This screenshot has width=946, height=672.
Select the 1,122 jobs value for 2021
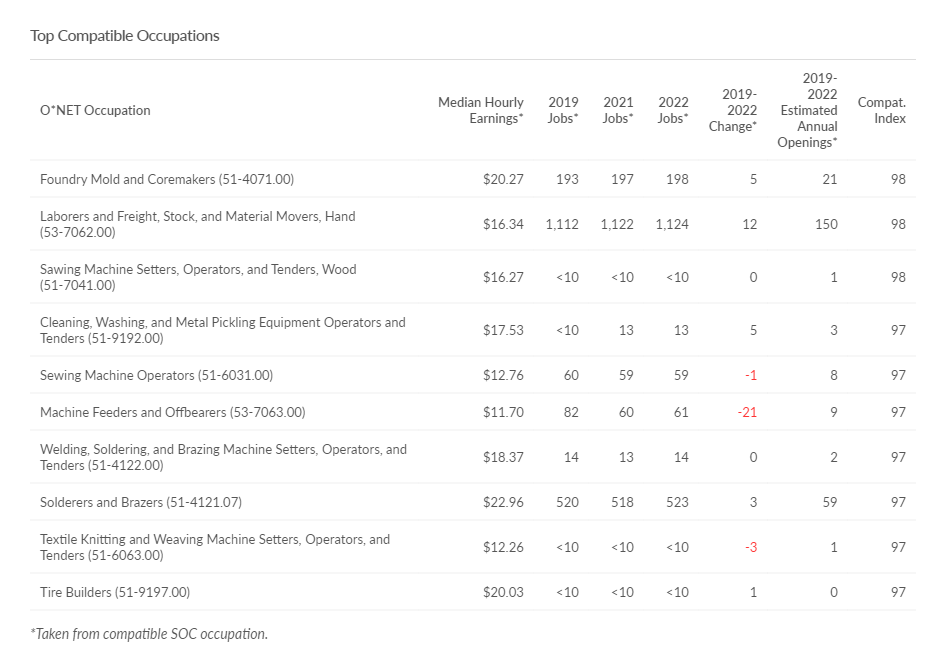(x=617, y=224)
